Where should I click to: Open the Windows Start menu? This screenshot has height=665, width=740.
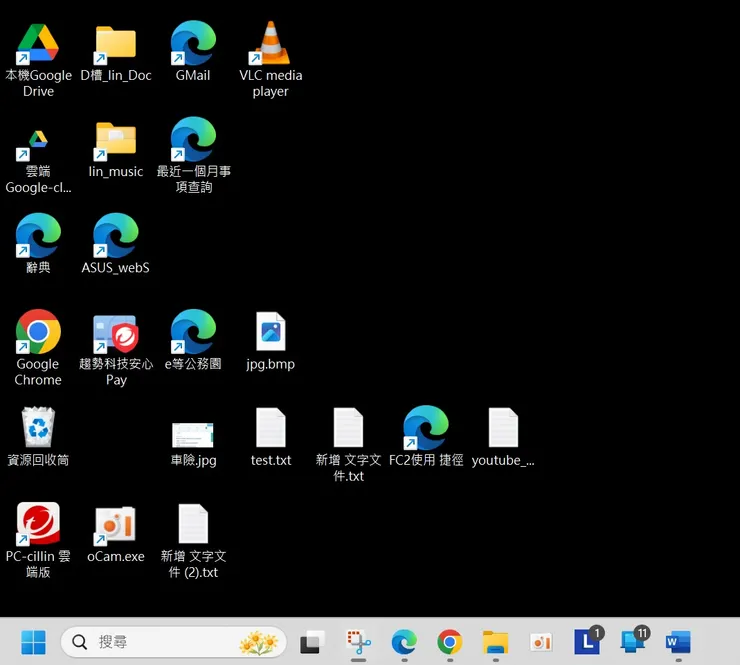(x=34, y=642)
